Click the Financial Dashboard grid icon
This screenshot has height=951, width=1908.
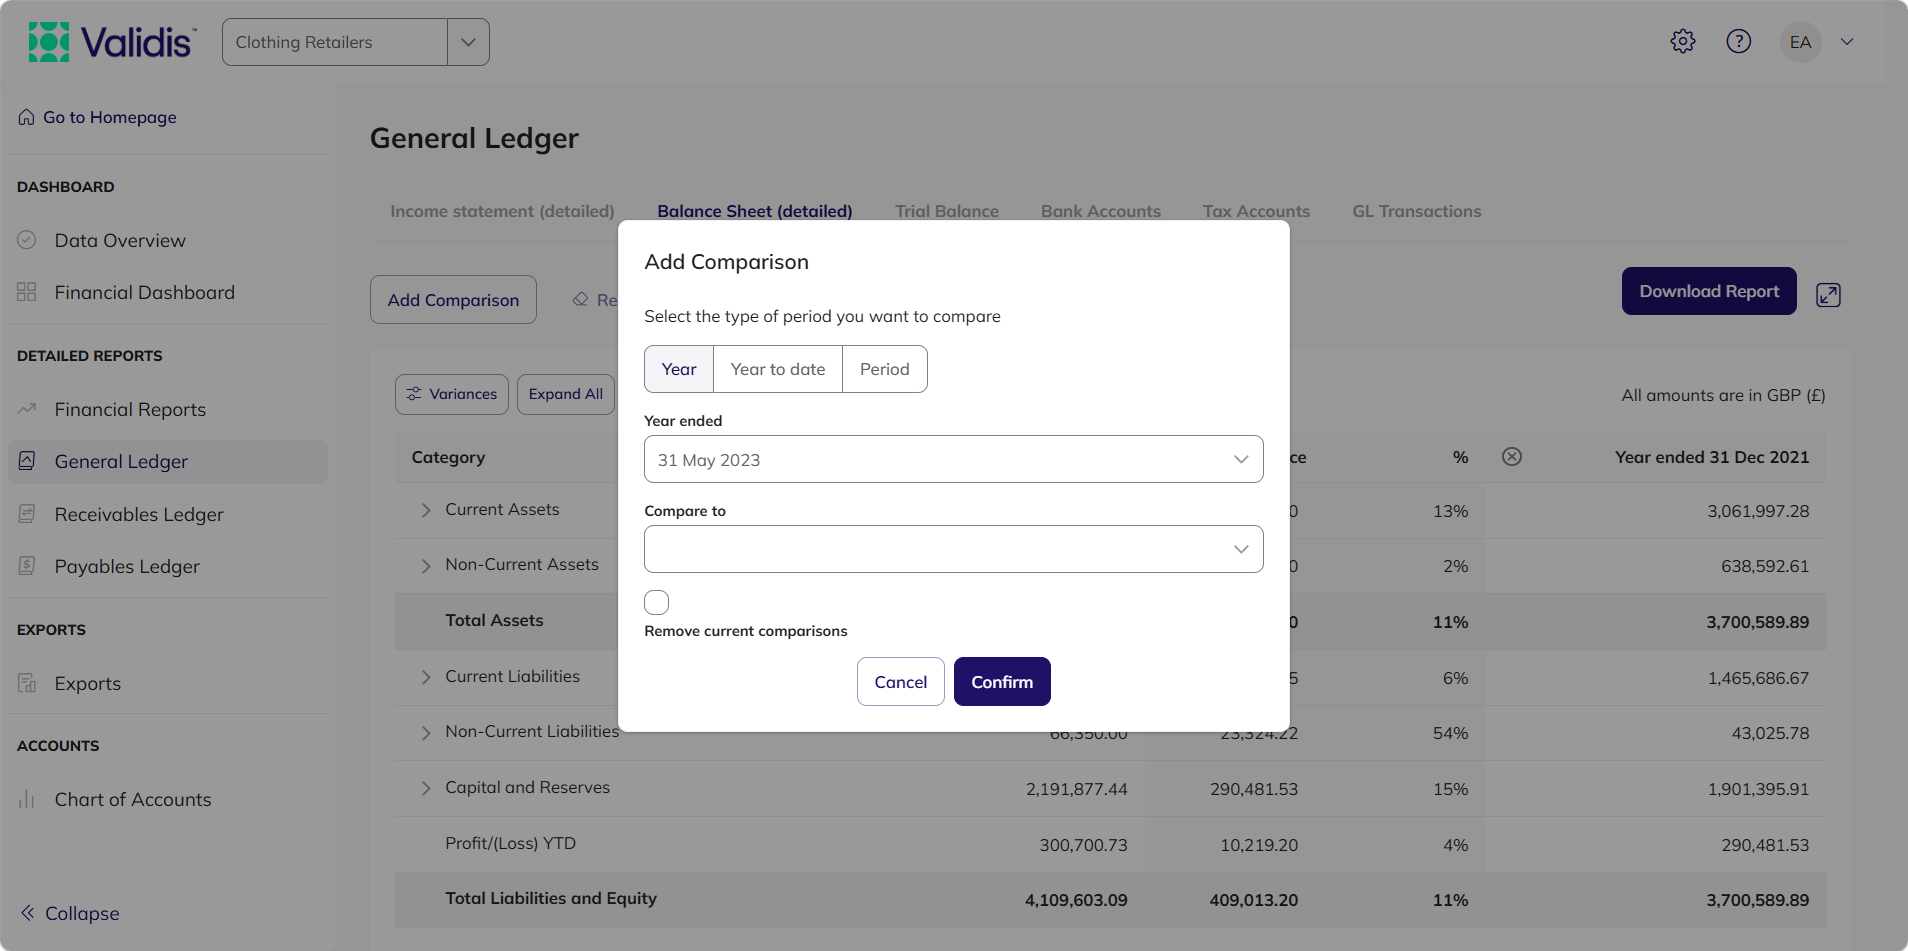tap(27, 292)
